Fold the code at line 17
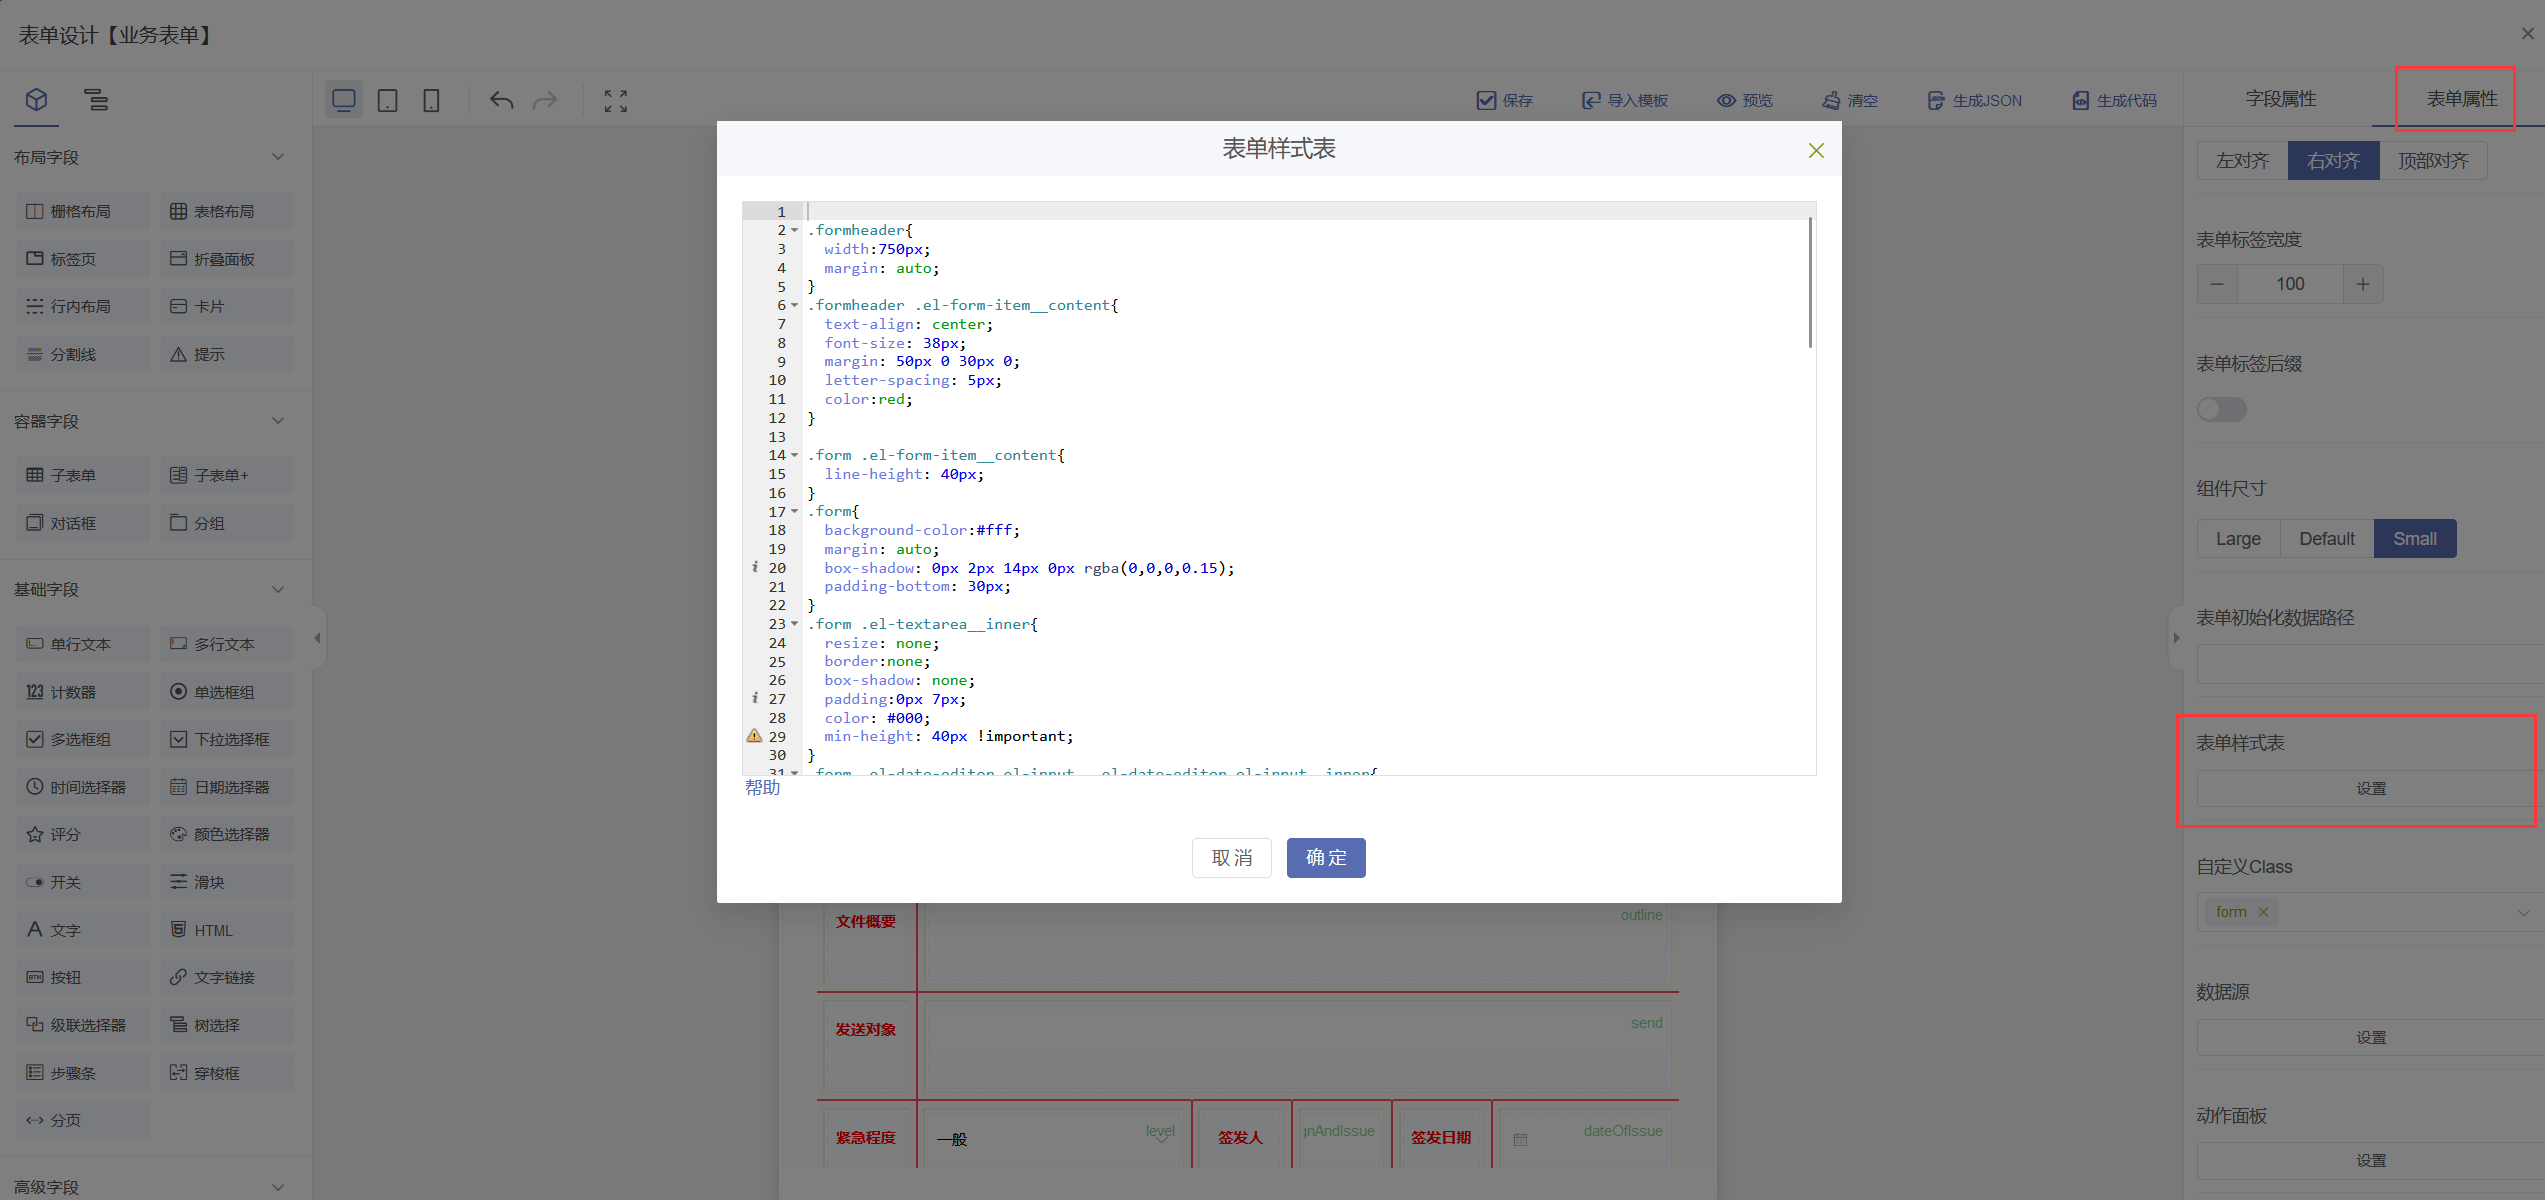This screenshot has width=2545, height=1200. pos(795,512)
